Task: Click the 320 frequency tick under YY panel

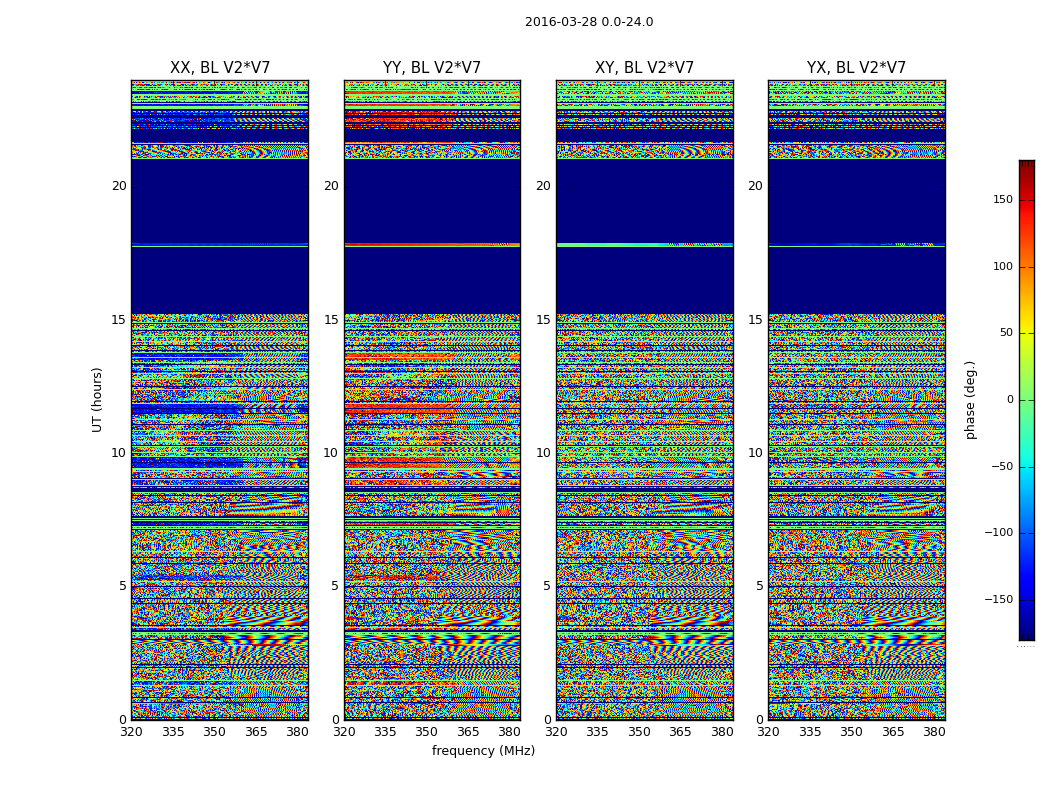Action: pyautogui.click(x=344, y=732)
